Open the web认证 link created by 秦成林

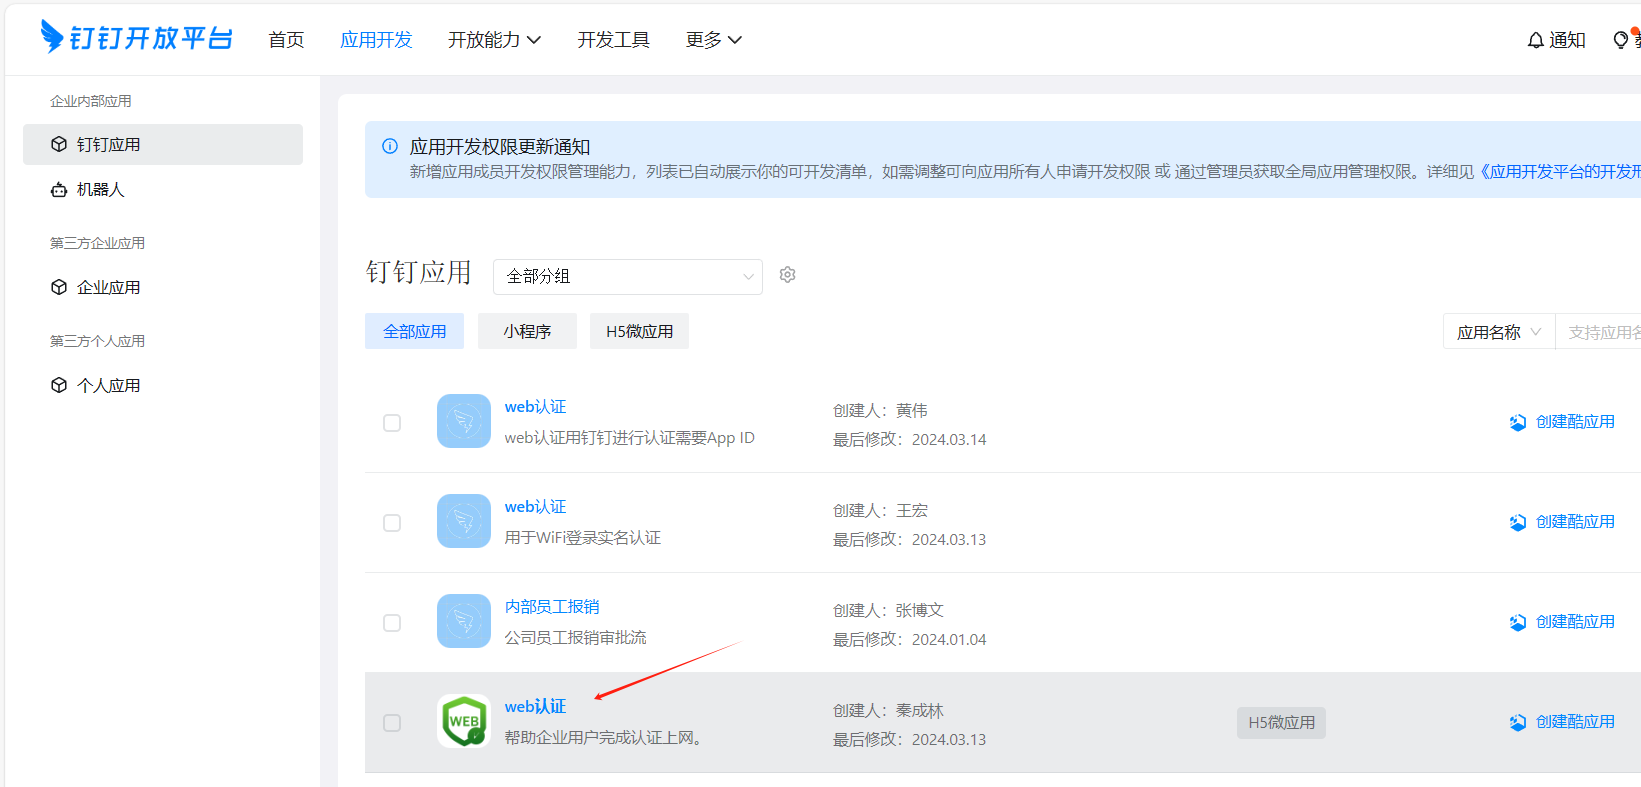pos(535,707)
